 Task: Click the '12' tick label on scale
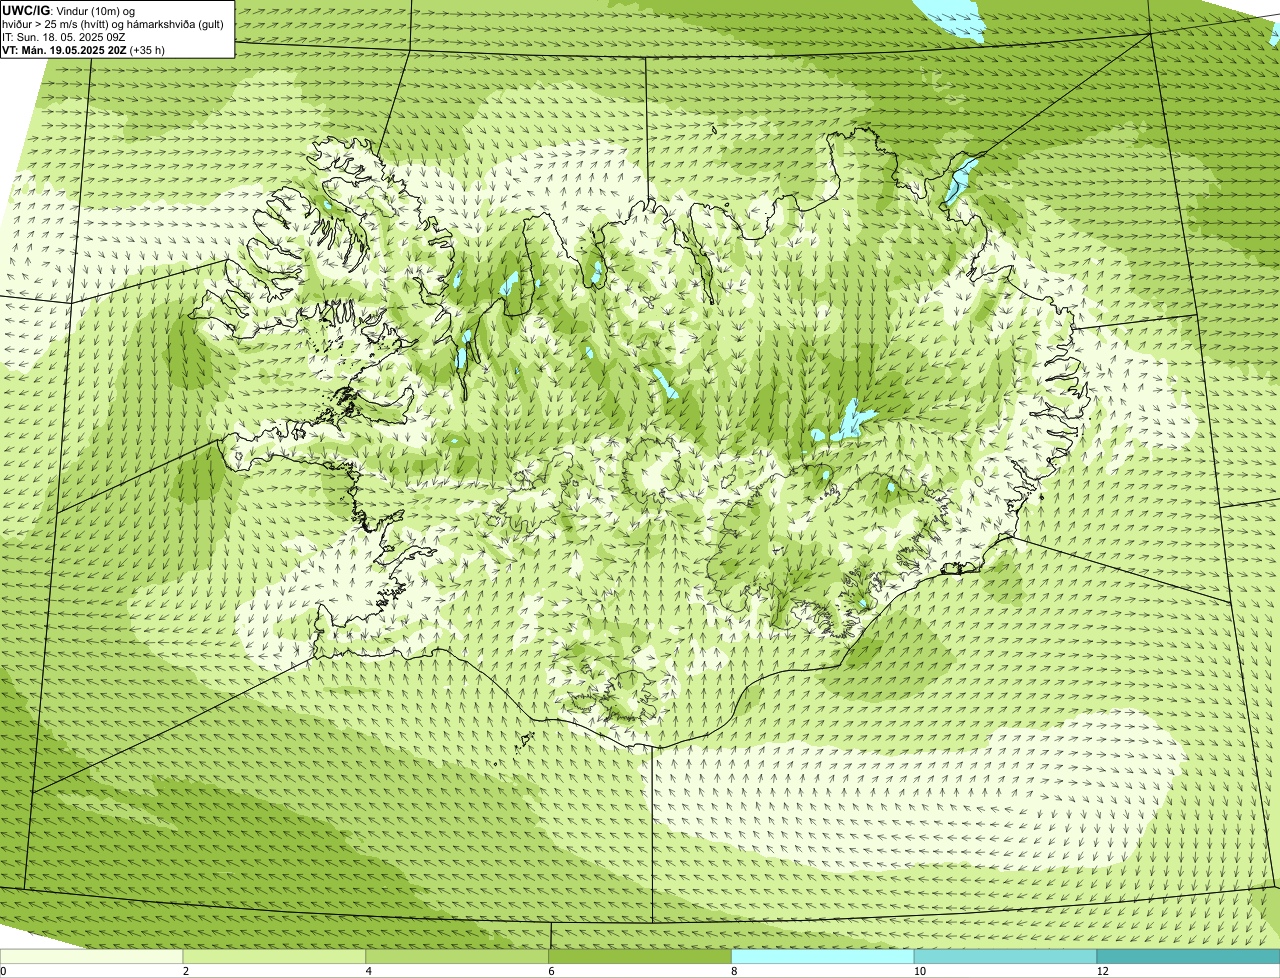coord(1102,971)
